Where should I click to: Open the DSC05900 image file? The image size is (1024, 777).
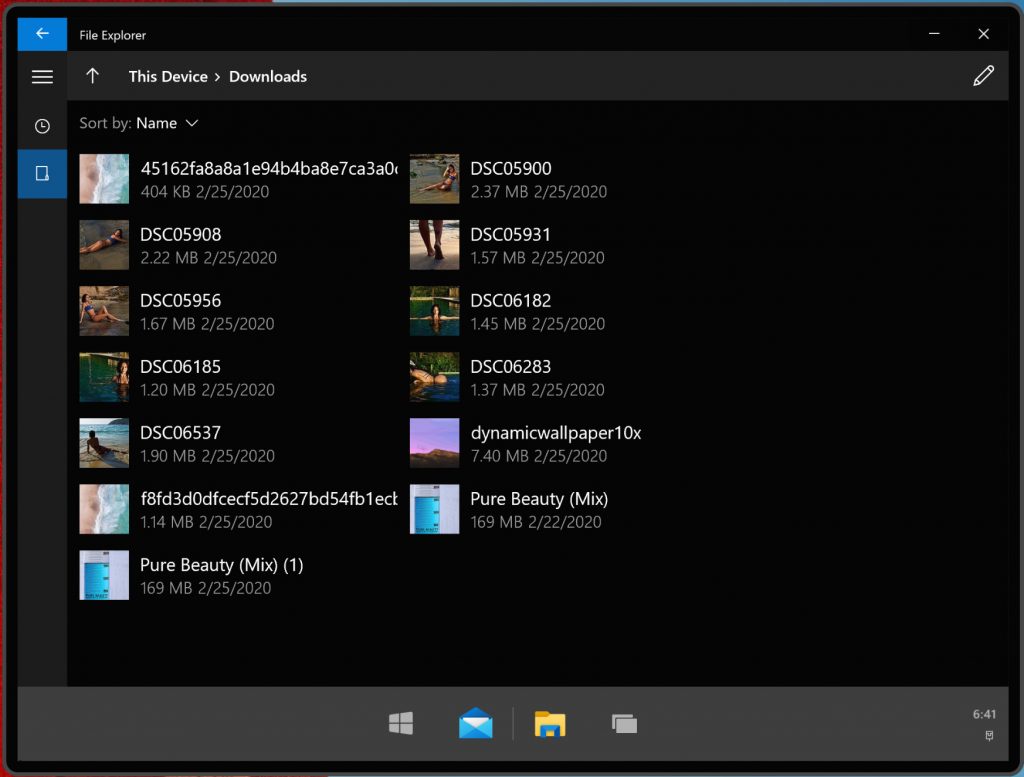point(510,179)
